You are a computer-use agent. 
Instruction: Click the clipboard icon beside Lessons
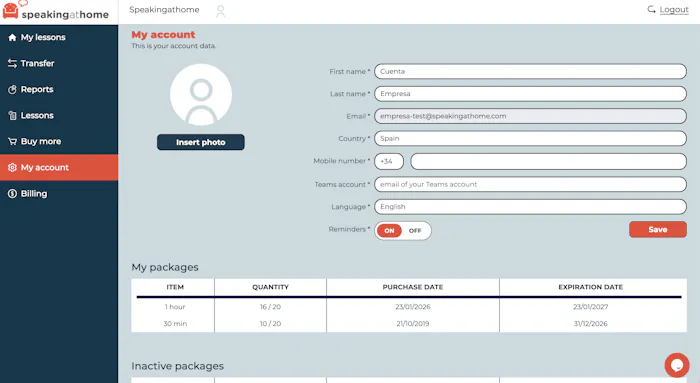[x=12, y=116]
